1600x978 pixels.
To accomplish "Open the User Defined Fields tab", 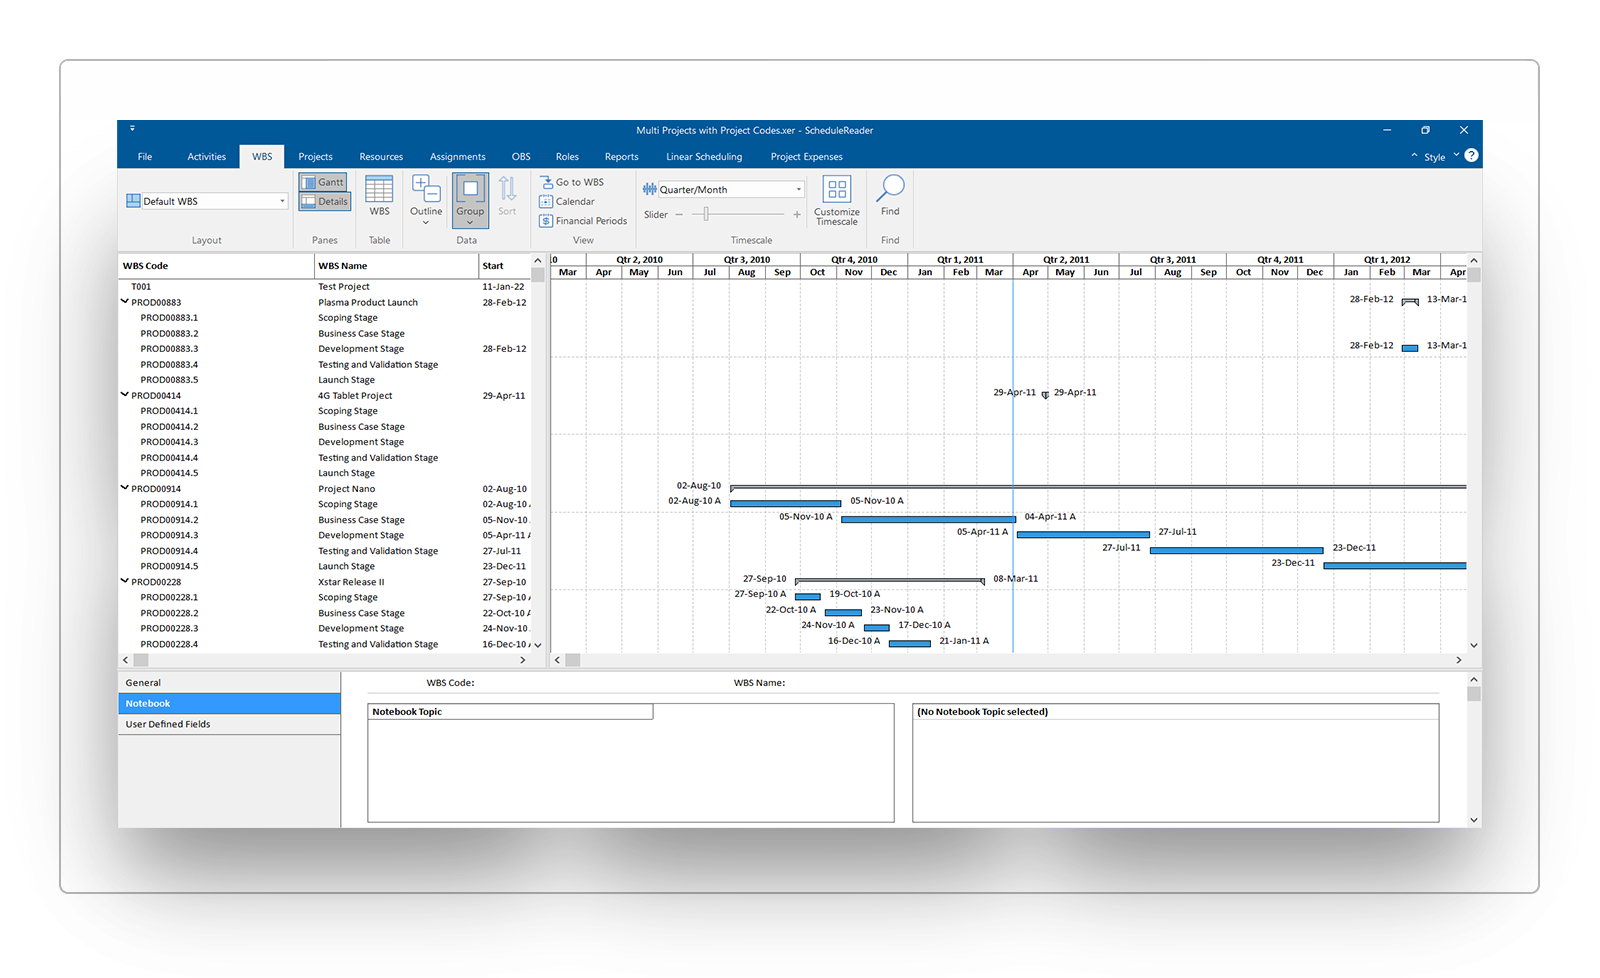I will click(x=167, y=723).
